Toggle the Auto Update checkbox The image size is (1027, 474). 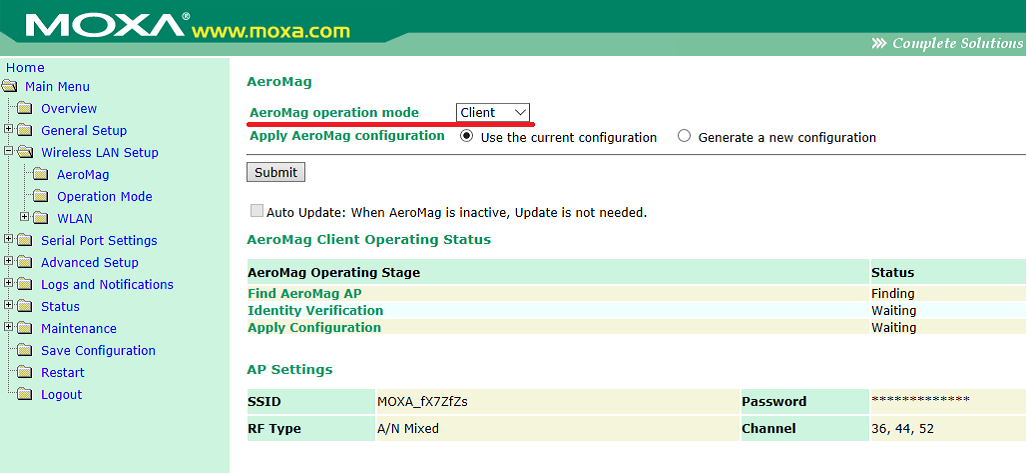click(257, 211)
